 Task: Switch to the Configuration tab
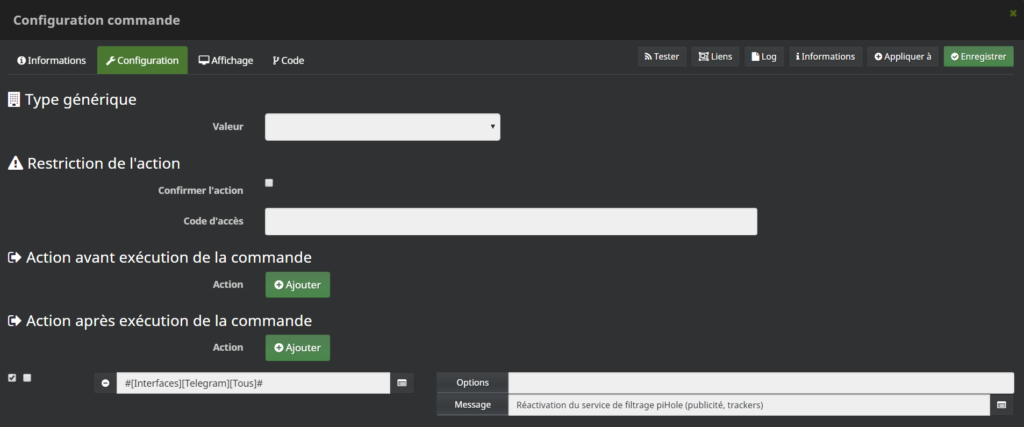coord(142,60)
